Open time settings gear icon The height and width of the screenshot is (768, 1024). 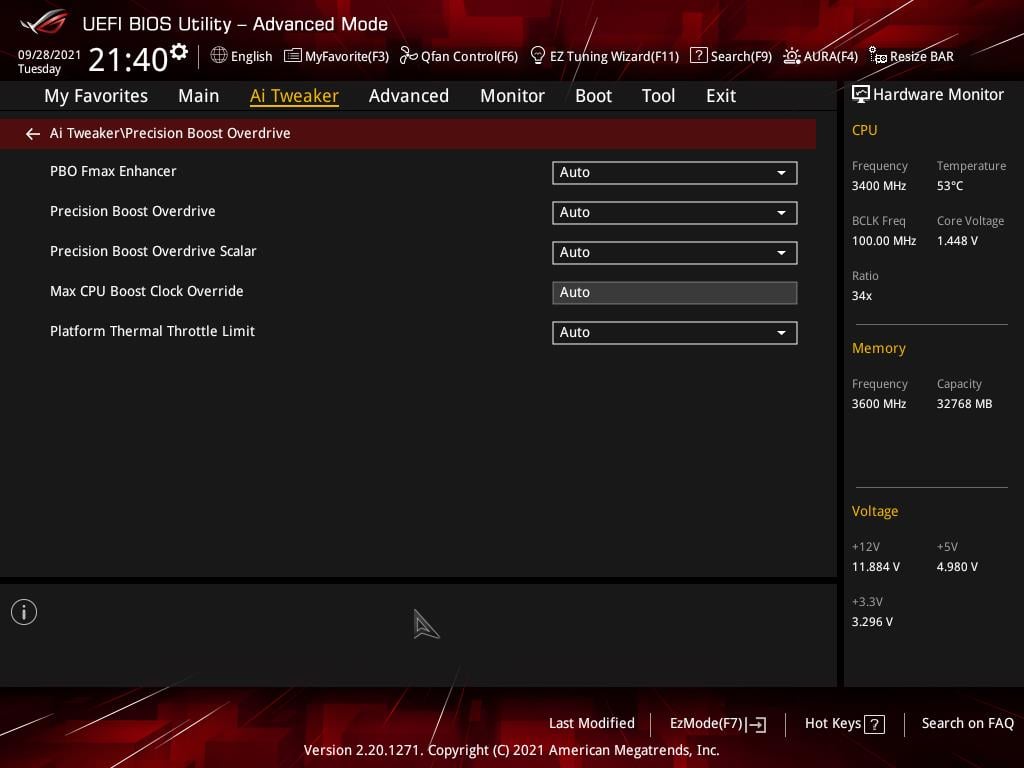tap(179, 52)
